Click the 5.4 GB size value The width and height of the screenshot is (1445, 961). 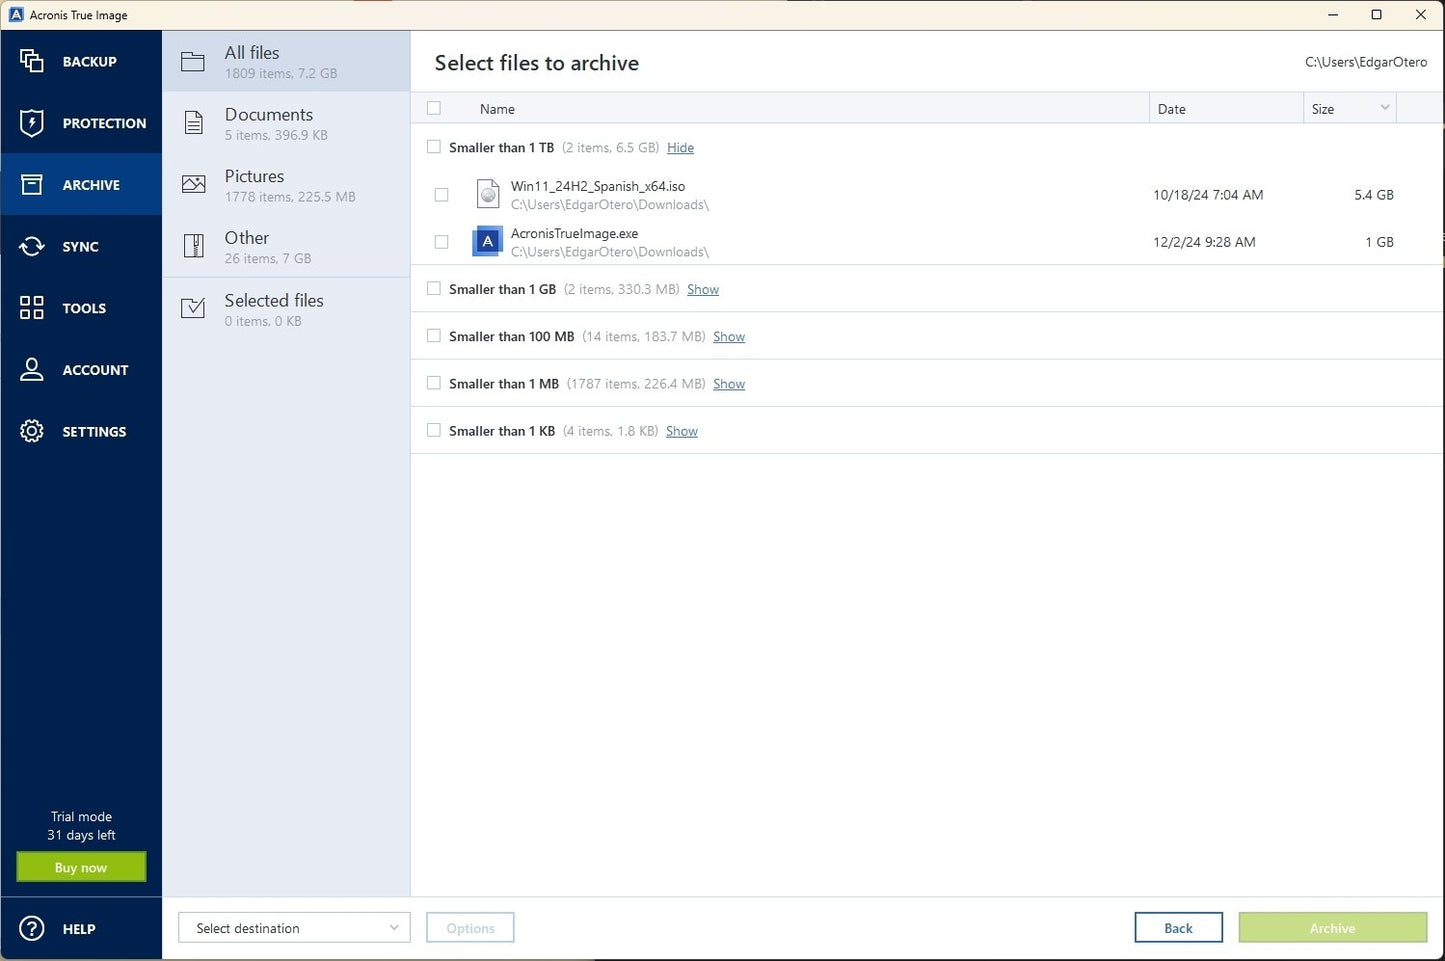1374,195
